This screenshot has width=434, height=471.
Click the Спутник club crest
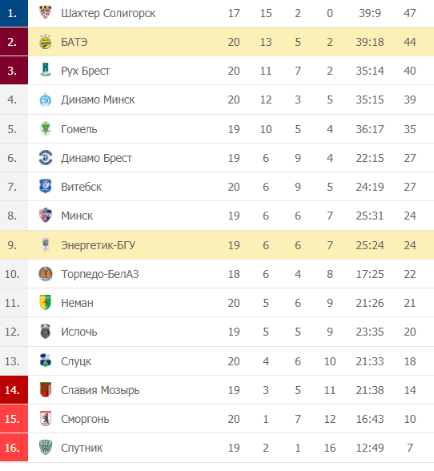pyautogui.click(x=45, y=447)
